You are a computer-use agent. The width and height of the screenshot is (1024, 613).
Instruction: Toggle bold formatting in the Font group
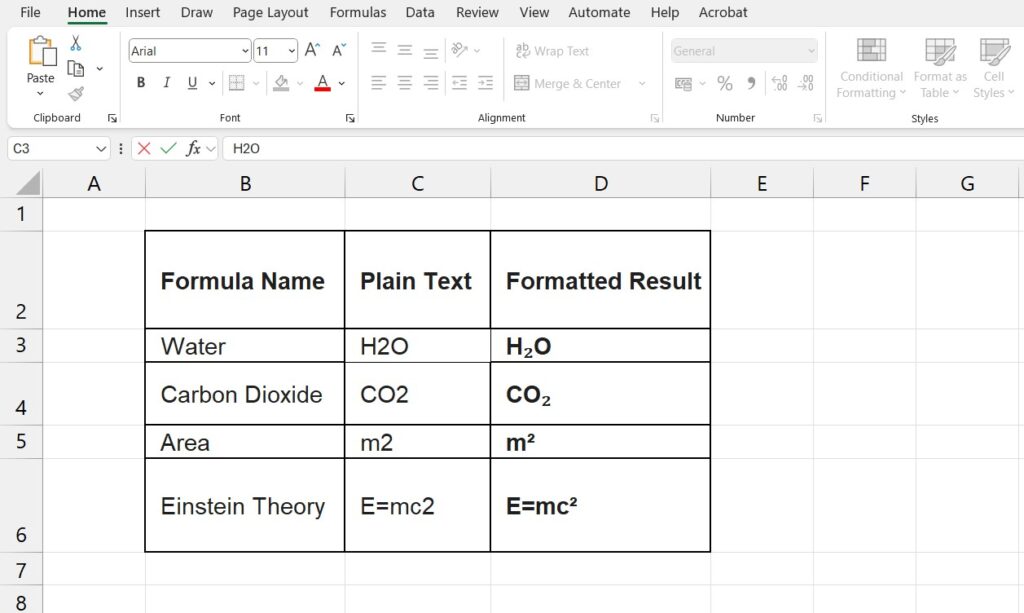coord(140,82)
